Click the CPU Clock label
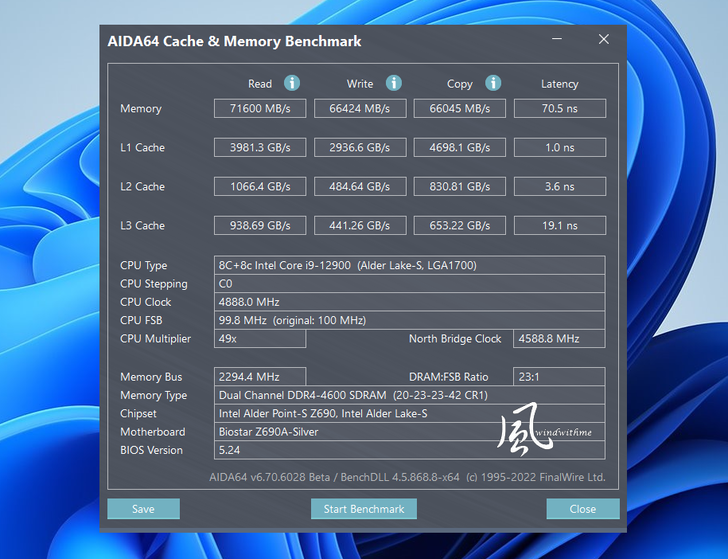Viewport: 728px width, 559px height. click(x=145, y=302)
